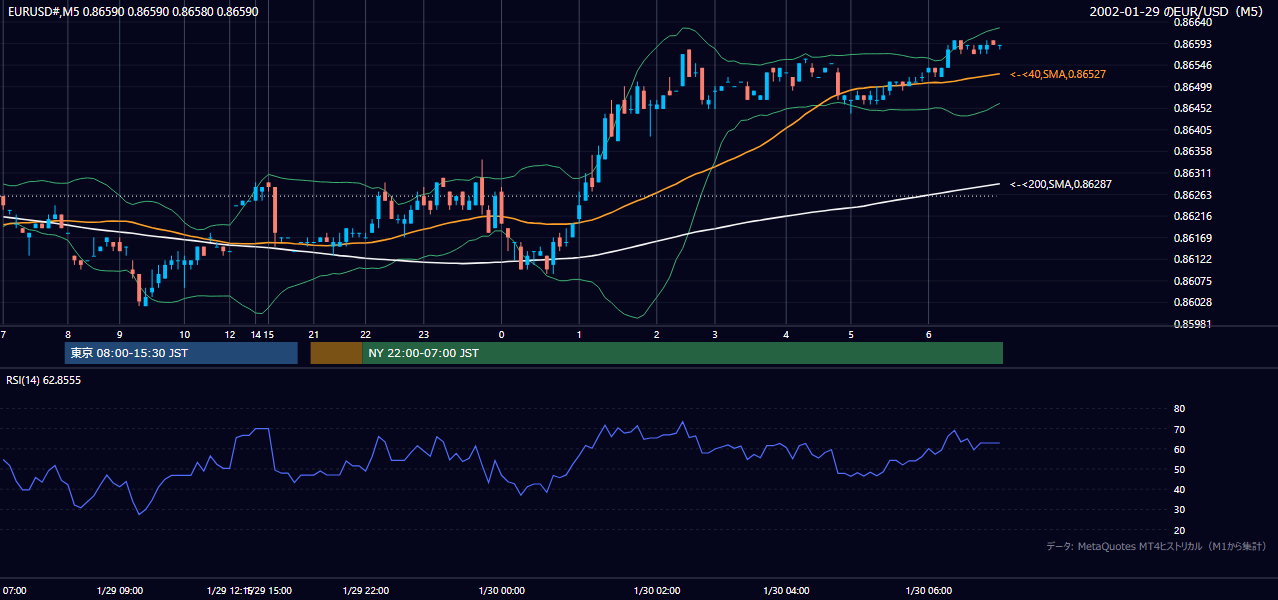Click RSI scale level 20
1278x600 pixels.
coord(1179,530)
